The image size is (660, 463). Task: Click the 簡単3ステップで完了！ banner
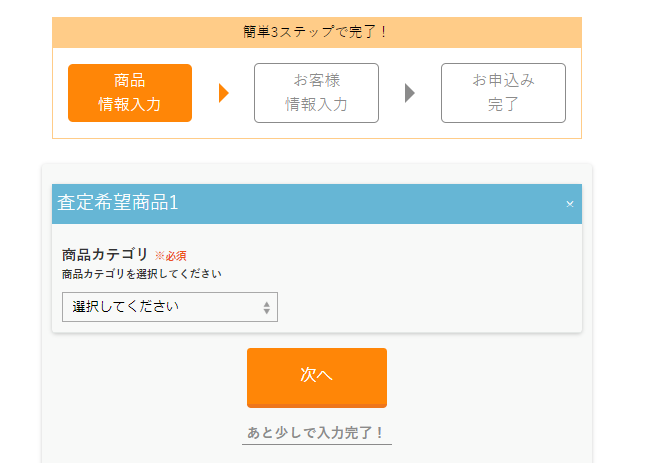coord(317,32)
